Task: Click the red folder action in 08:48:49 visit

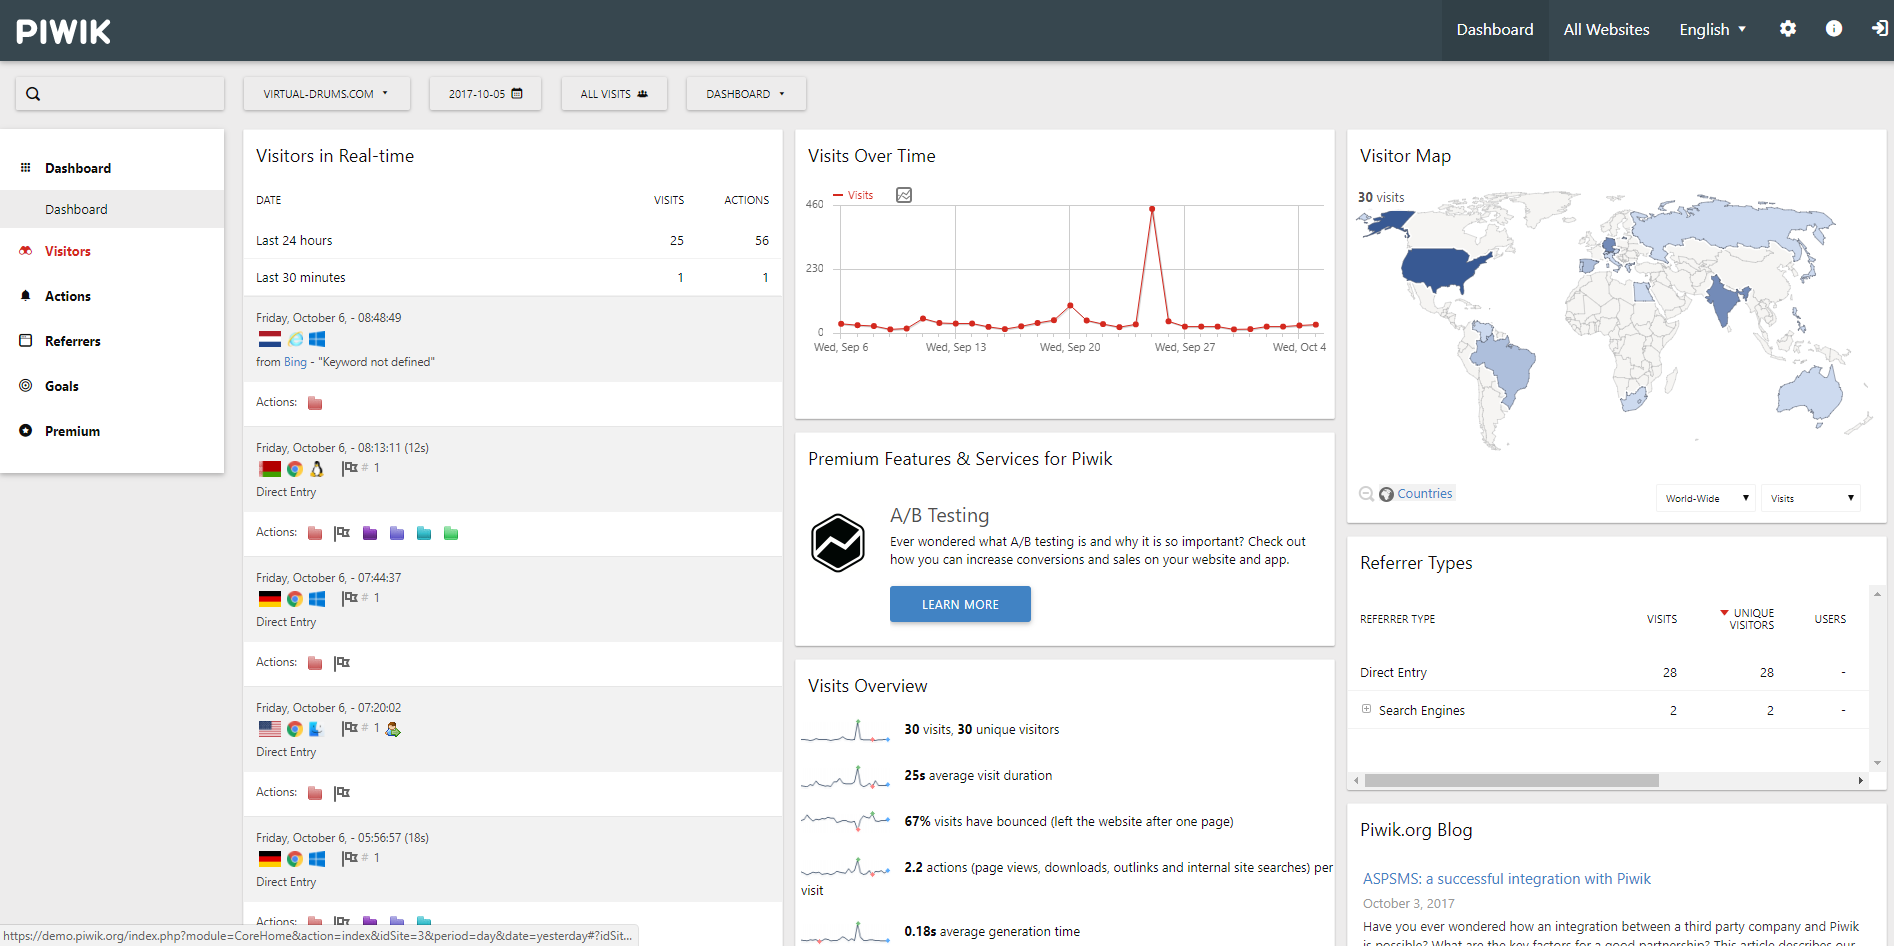Action: click(x=315, y=403)
